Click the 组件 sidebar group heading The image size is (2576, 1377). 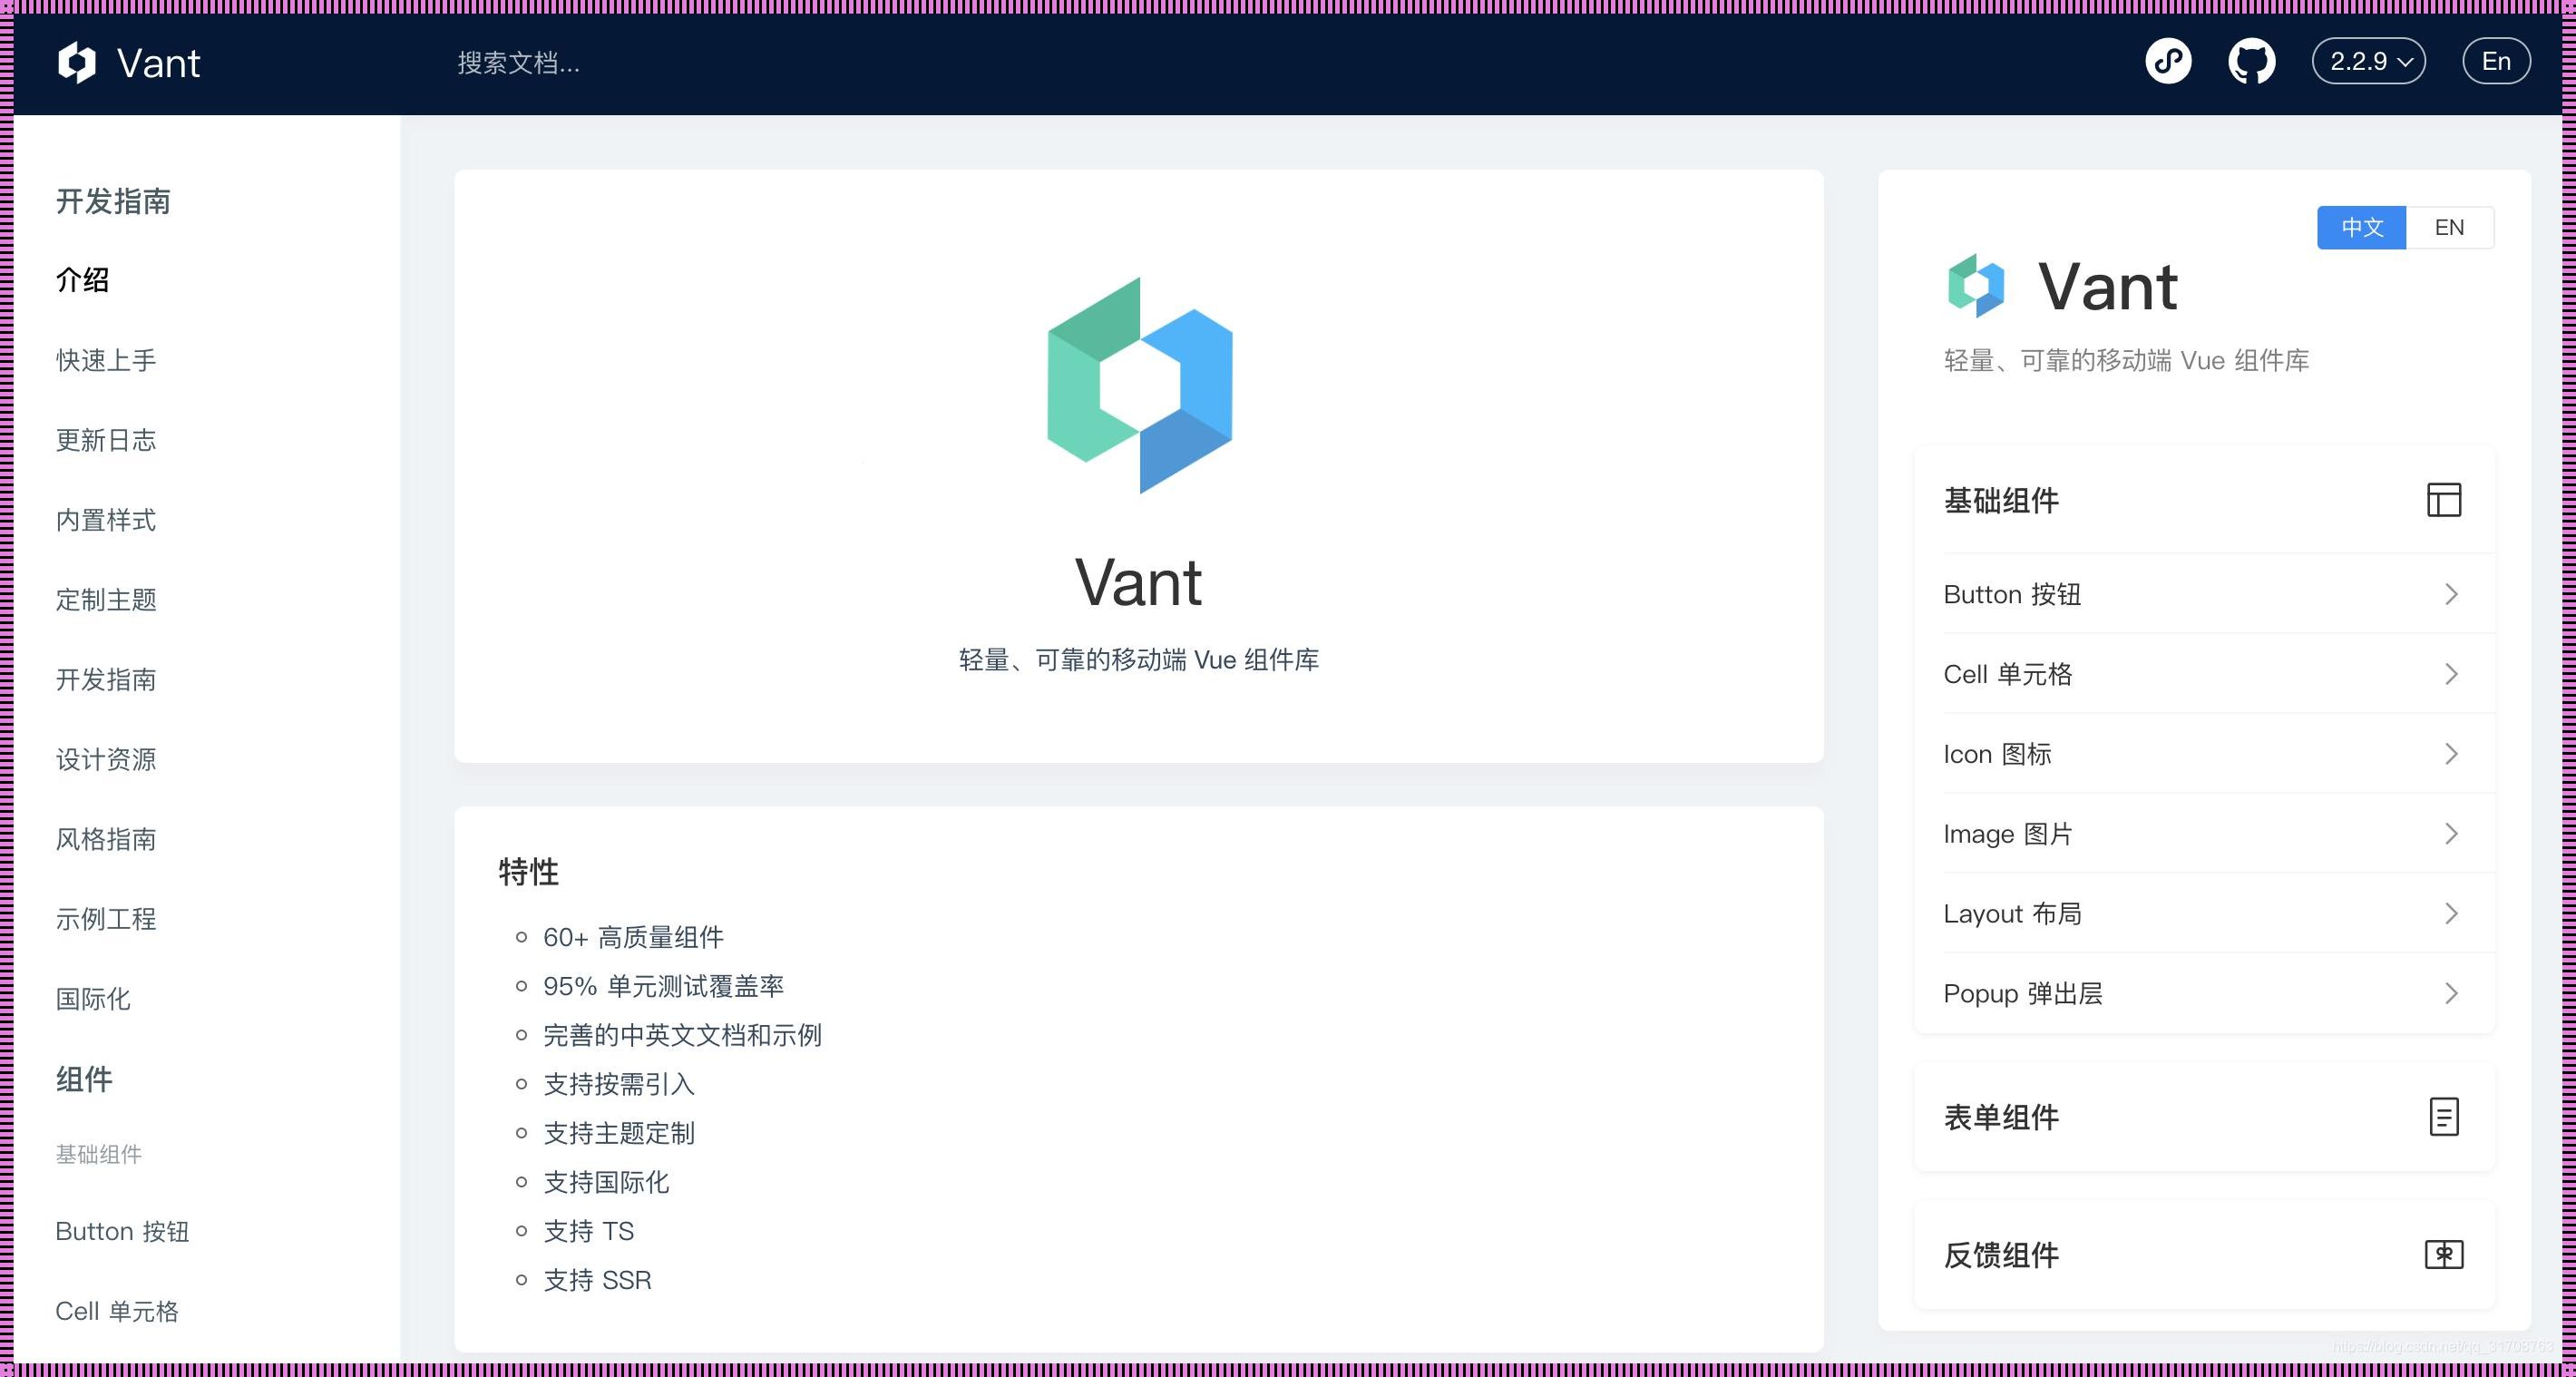(84, 1080)
